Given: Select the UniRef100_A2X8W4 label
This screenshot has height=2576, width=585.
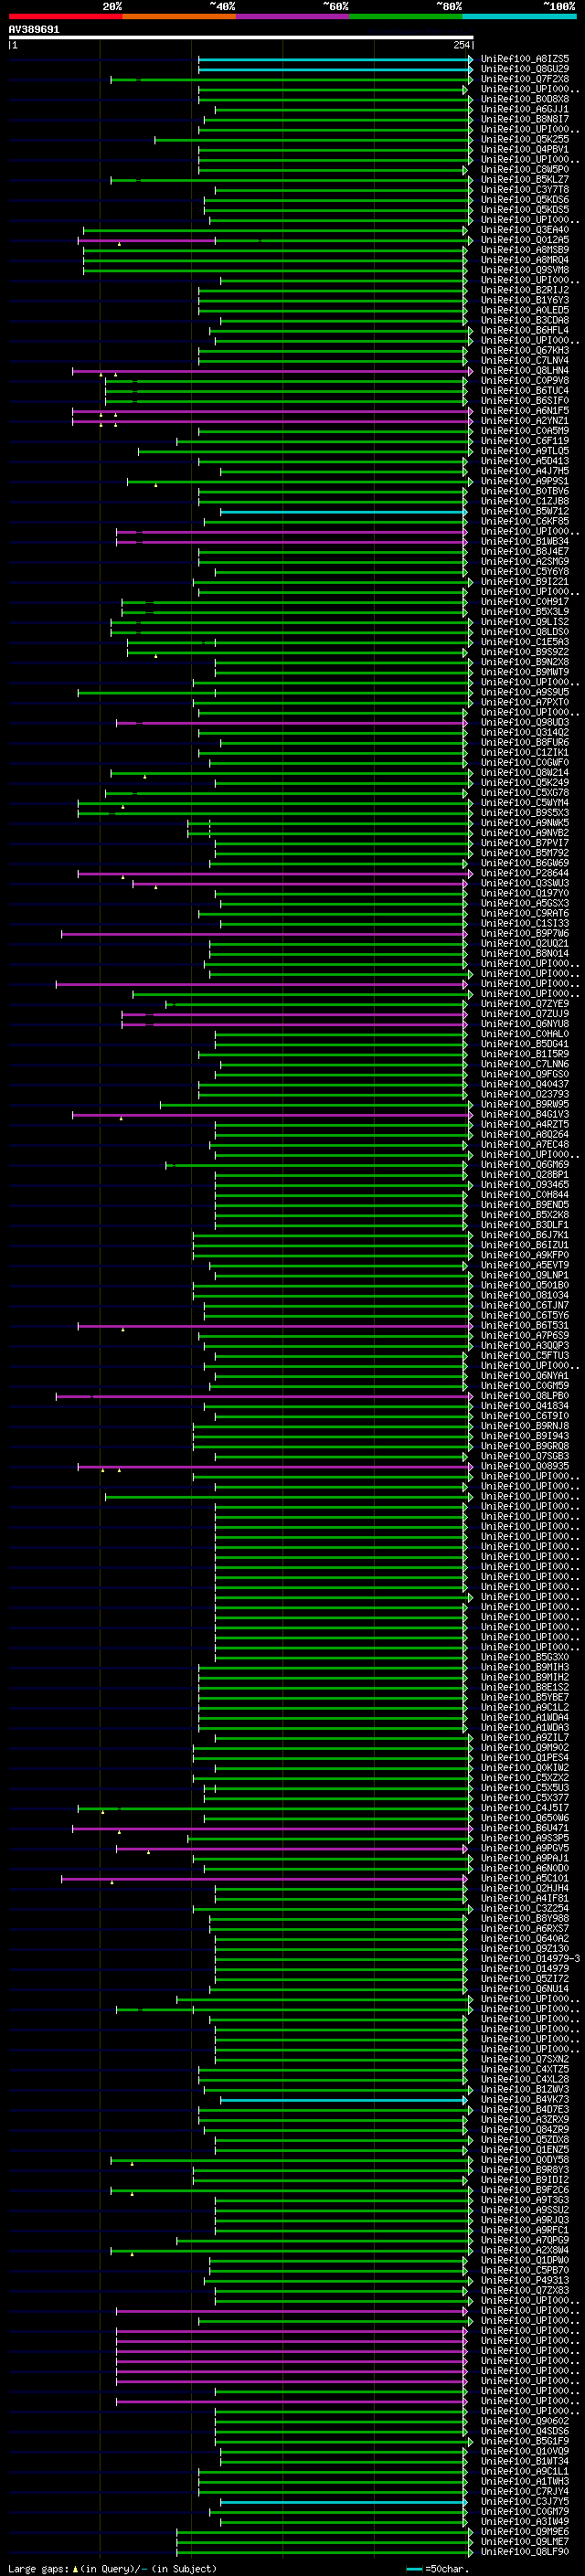Looking at the screenshot, I should click(525, 2251).
